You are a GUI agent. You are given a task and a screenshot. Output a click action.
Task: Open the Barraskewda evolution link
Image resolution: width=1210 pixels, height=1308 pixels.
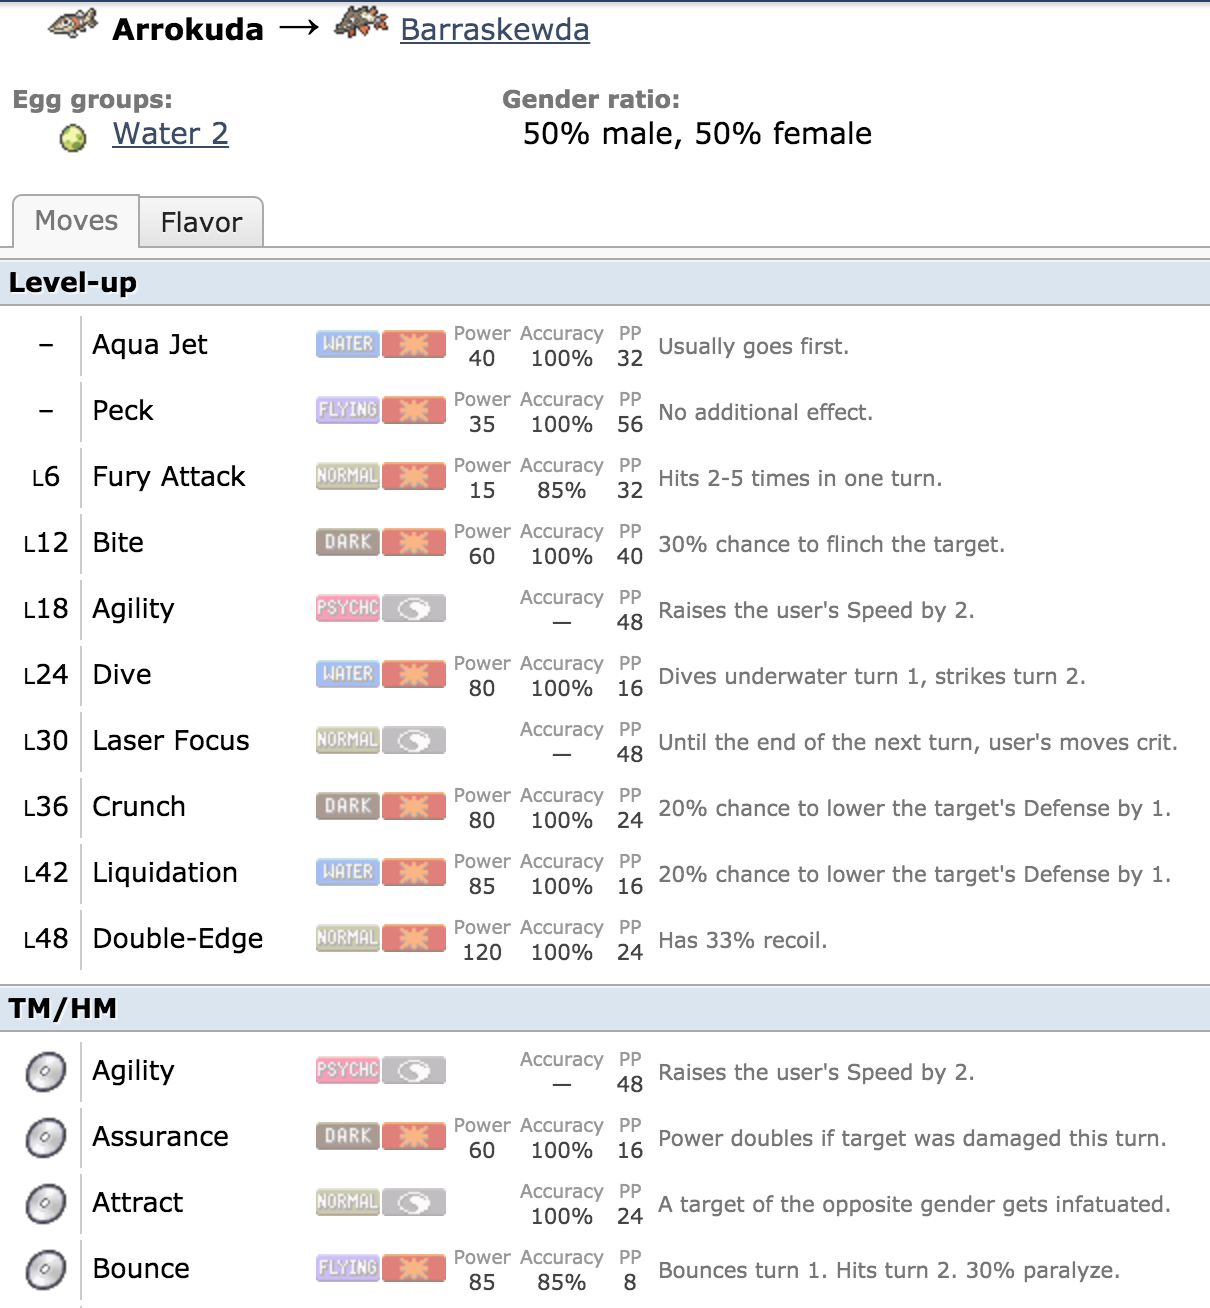(x=494, y=30)
